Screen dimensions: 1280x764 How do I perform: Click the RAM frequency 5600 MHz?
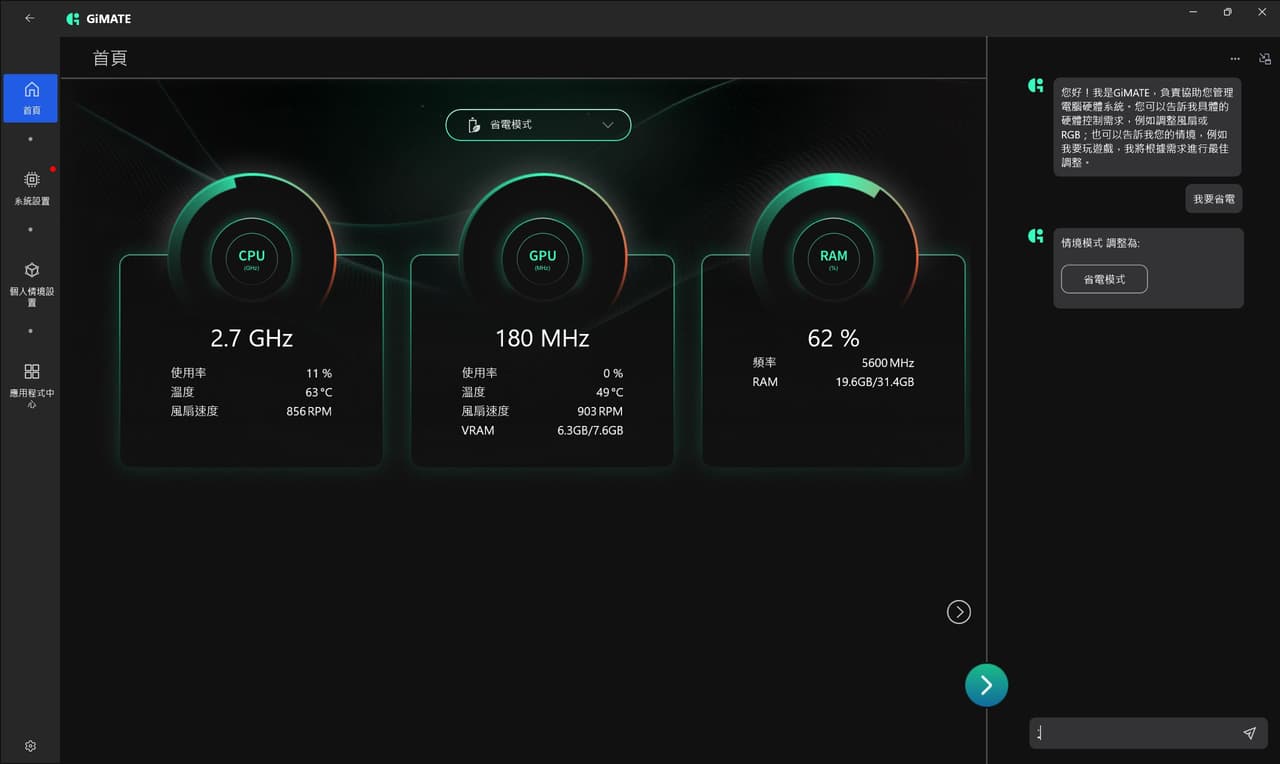point(887,363)
